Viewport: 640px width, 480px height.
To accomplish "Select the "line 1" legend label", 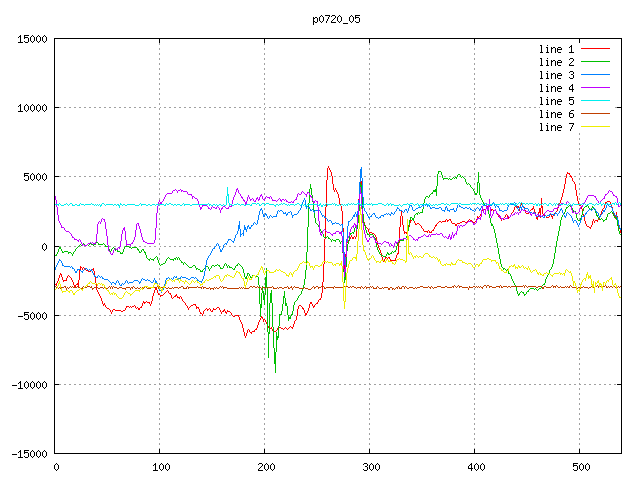I will coord(557,49).
